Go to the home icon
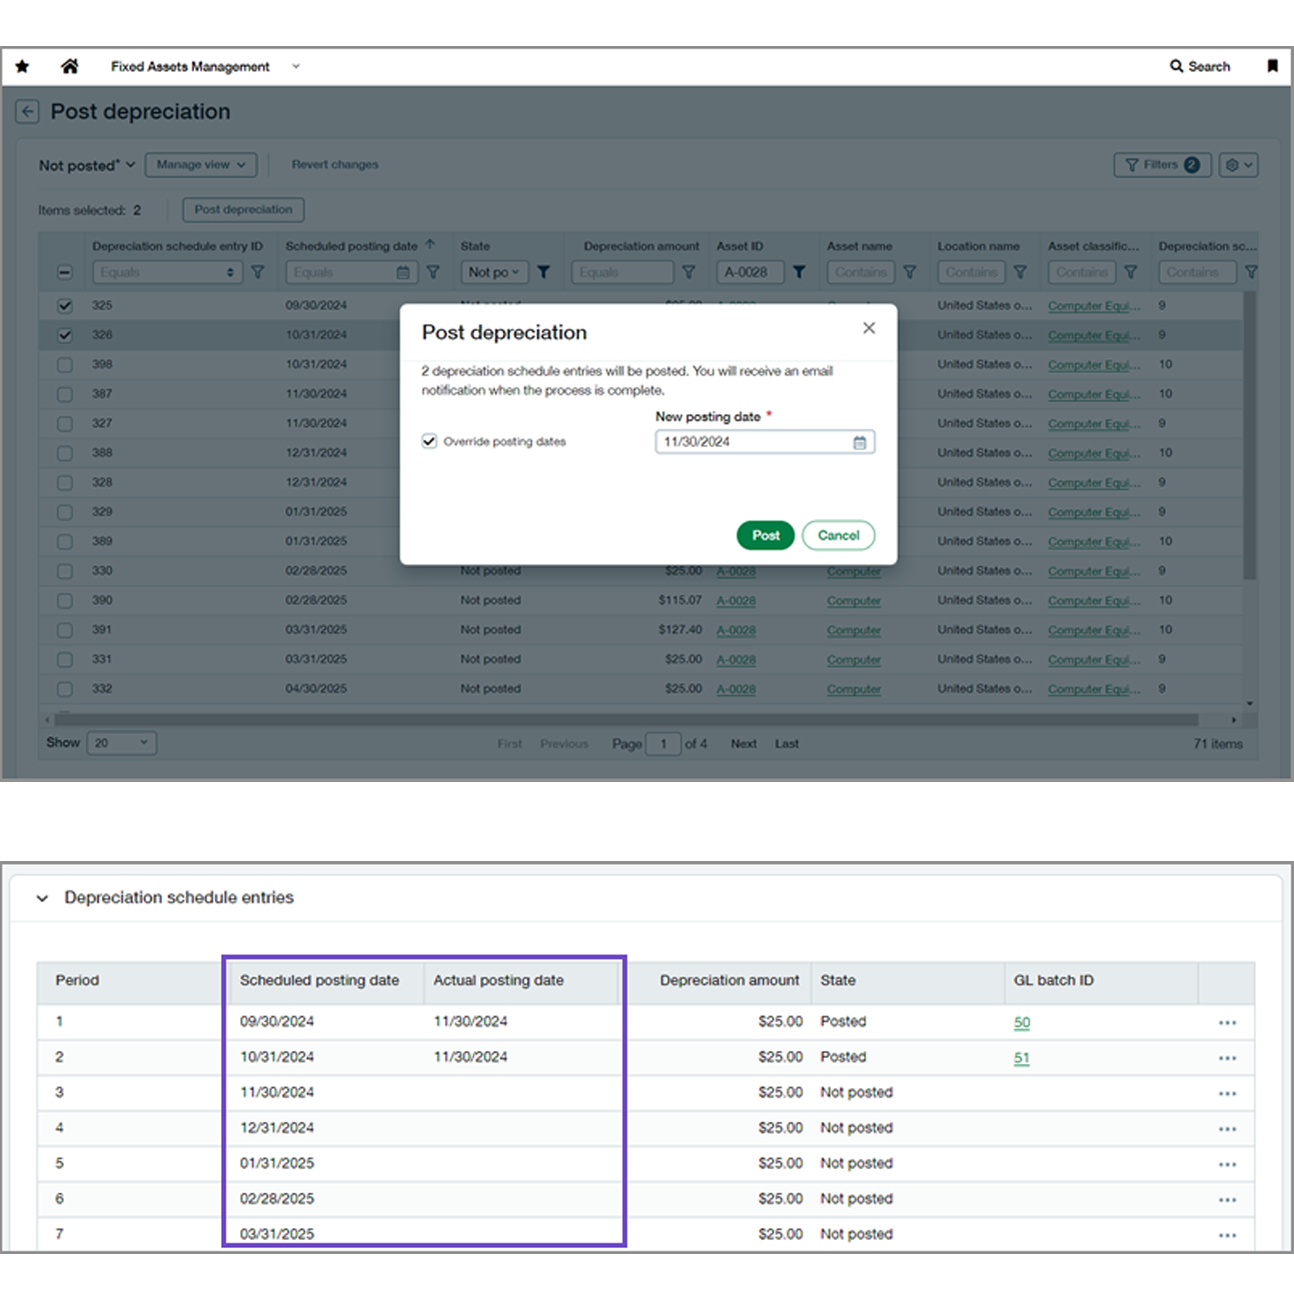This screenshot has width=1294, height=1300. click(x=69, y=67)
